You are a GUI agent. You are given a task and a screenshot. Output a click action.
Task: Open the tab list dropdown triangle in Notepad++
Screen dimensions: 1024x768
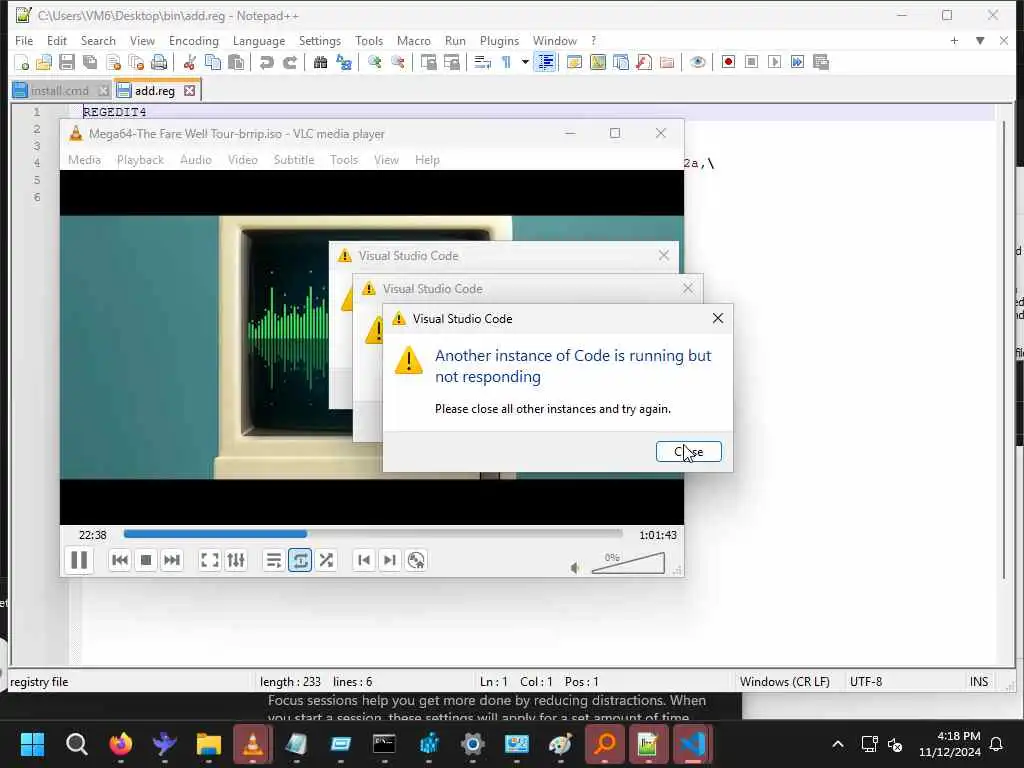pyautogui.click(x=980, y=40)
